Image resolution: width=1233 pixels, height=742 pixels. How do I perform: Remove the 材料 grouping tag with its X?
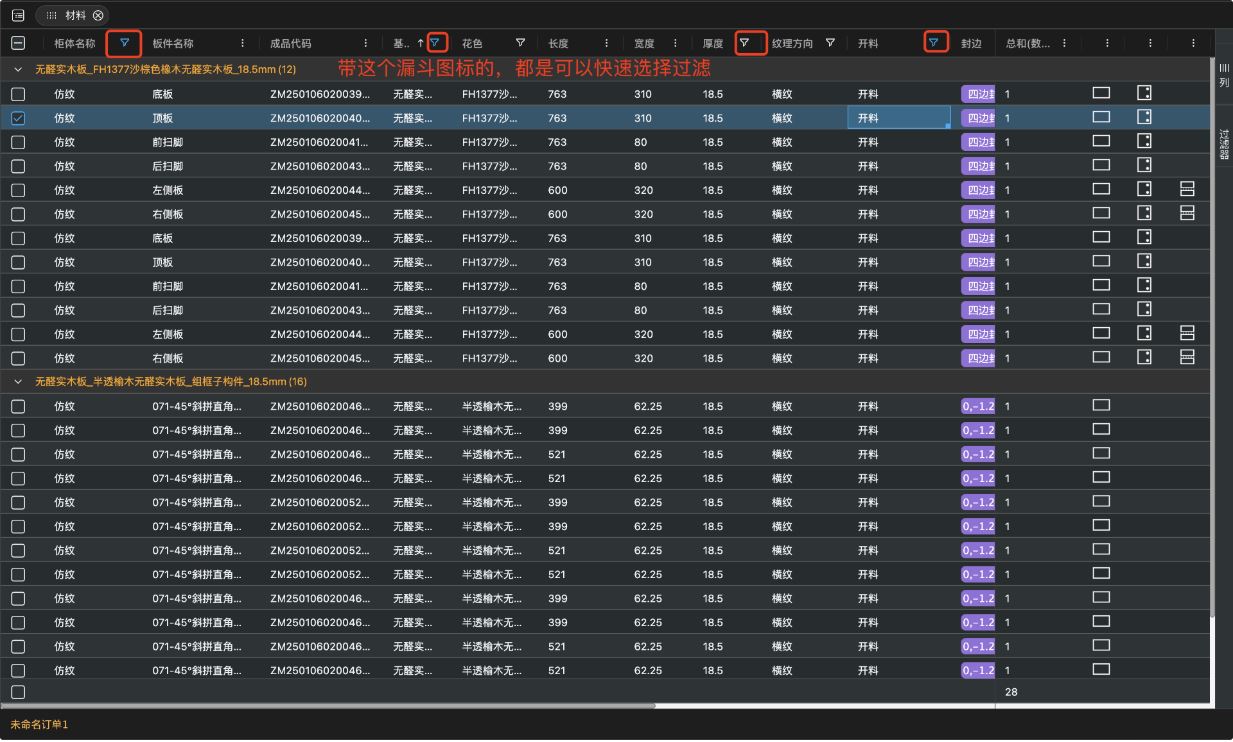tap(98, 16)
